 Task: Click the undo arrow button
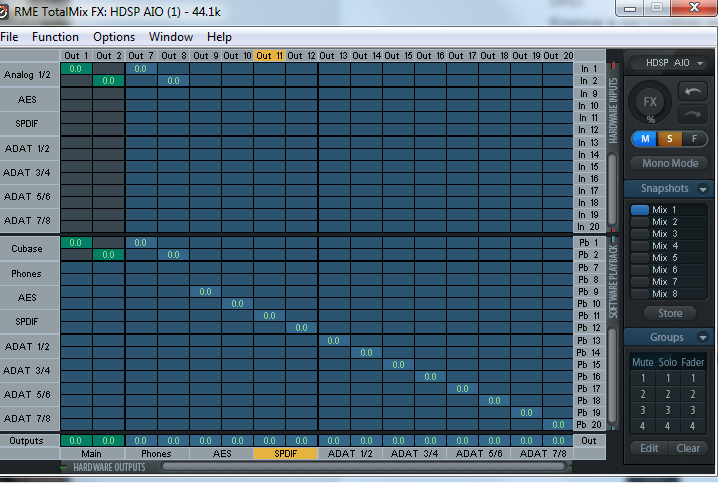tap(692, 92)
